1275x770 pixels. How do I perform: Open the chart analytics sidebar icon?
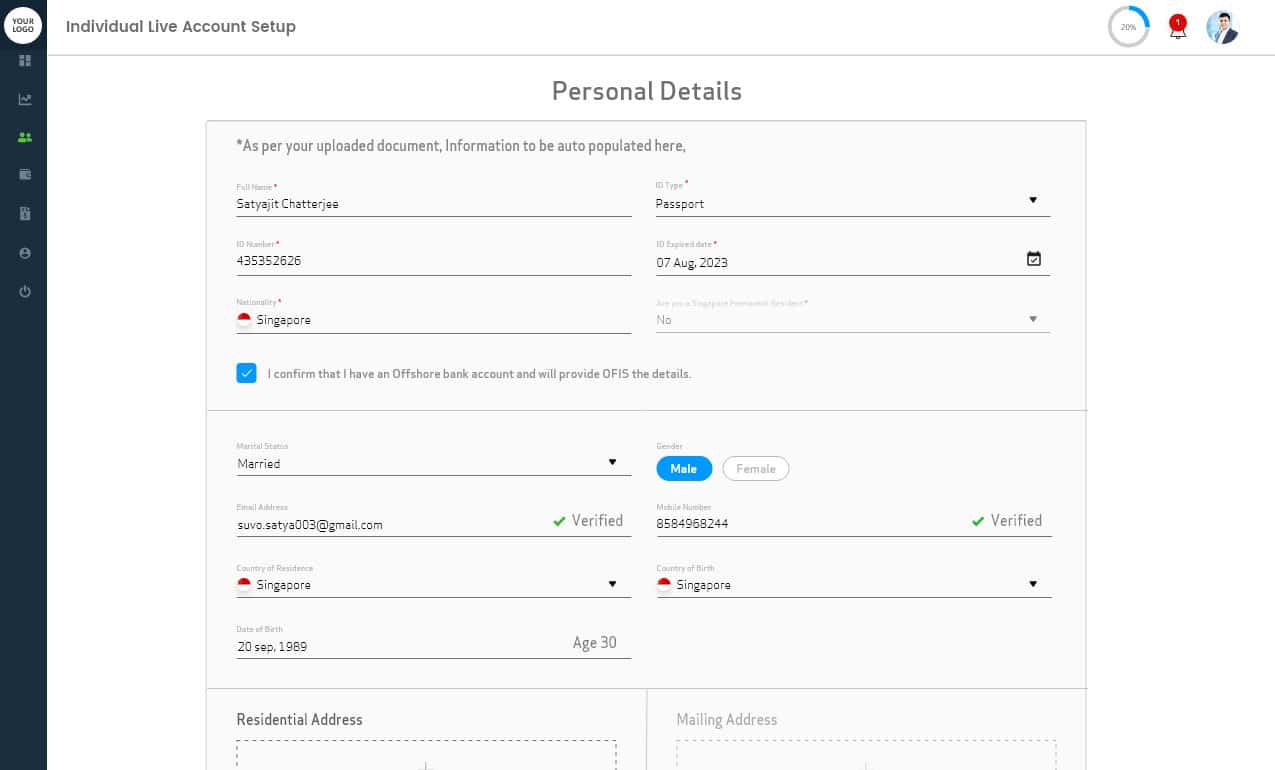25,99
